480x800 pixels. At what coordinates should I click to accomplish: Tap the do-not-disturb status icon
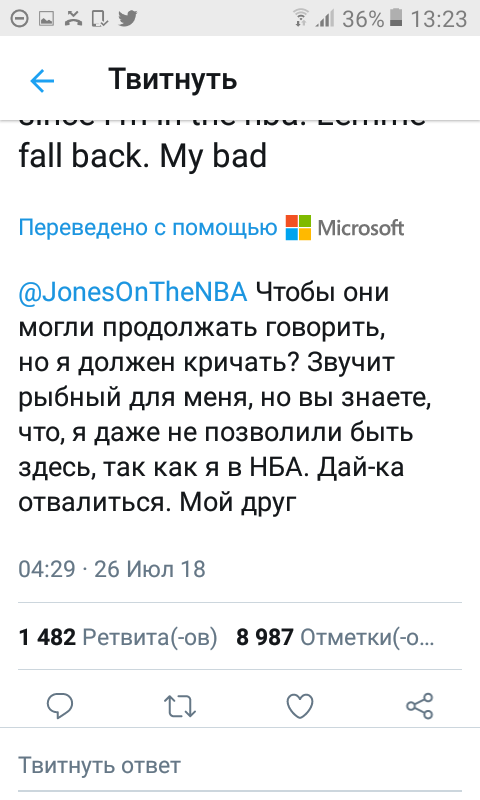pyautogui.click(x=20, y=19)
